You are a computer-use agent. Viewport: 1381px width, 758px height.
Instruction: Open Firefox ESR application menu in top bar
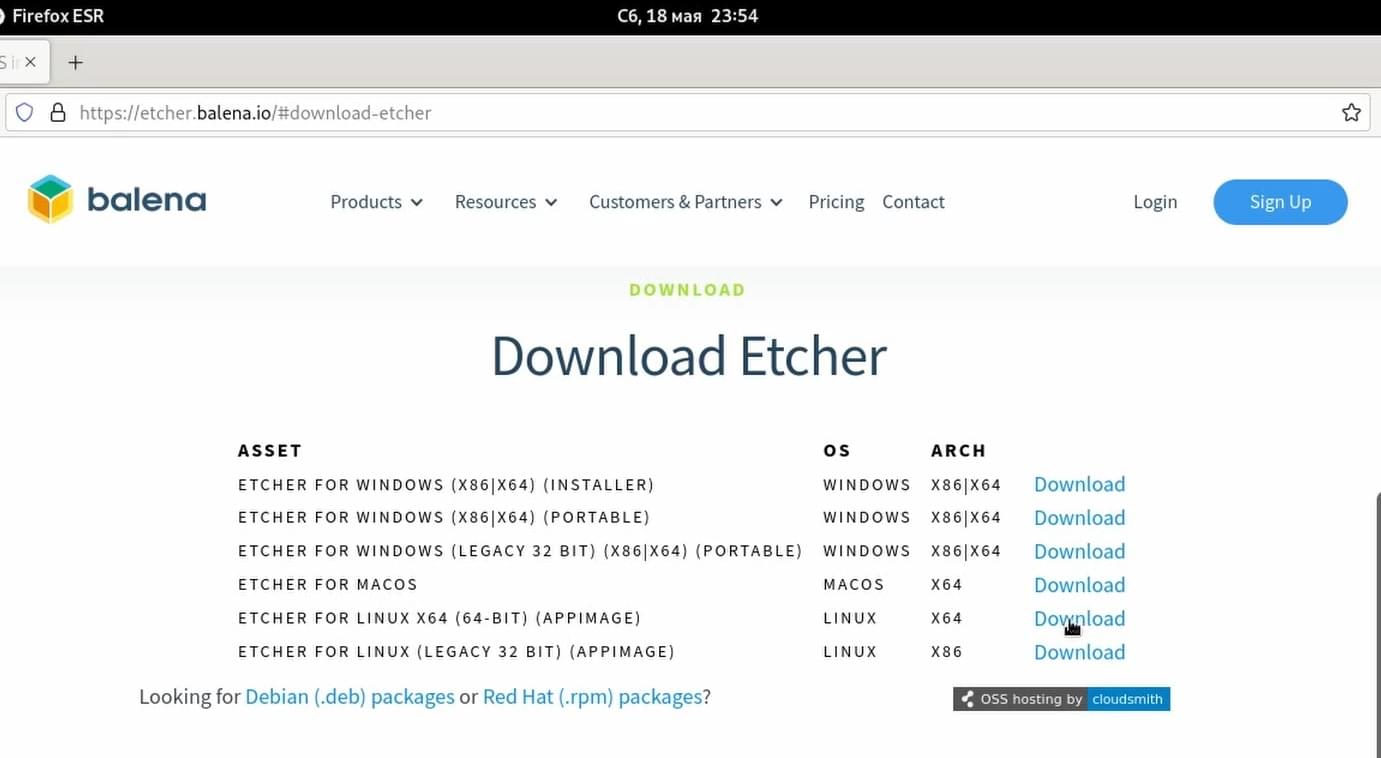[x=52, y=16]
